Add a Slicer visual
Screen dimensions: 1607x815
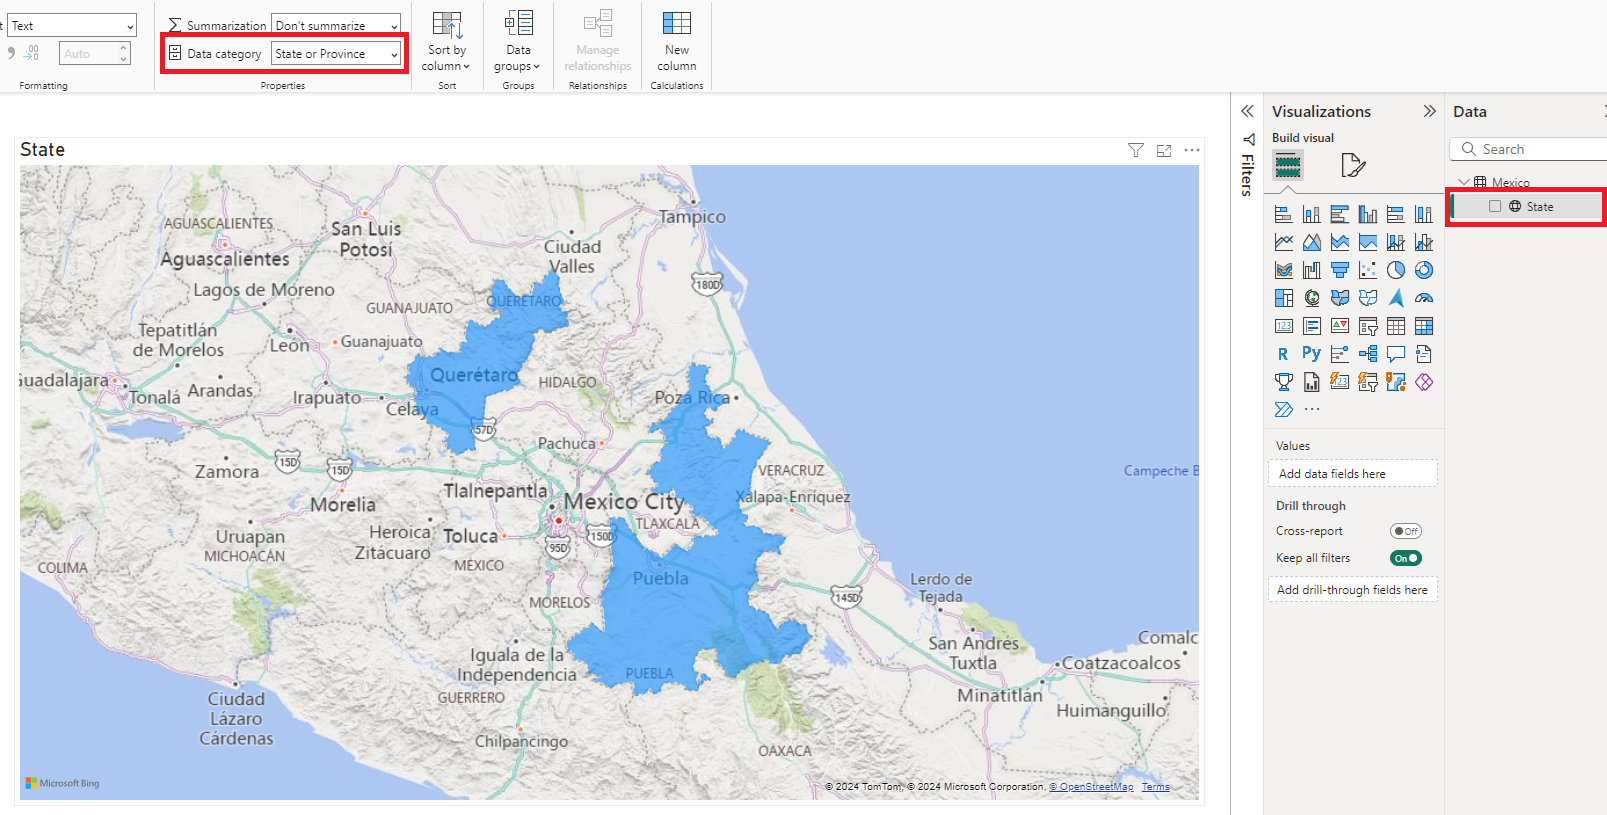click(1367, 326)
